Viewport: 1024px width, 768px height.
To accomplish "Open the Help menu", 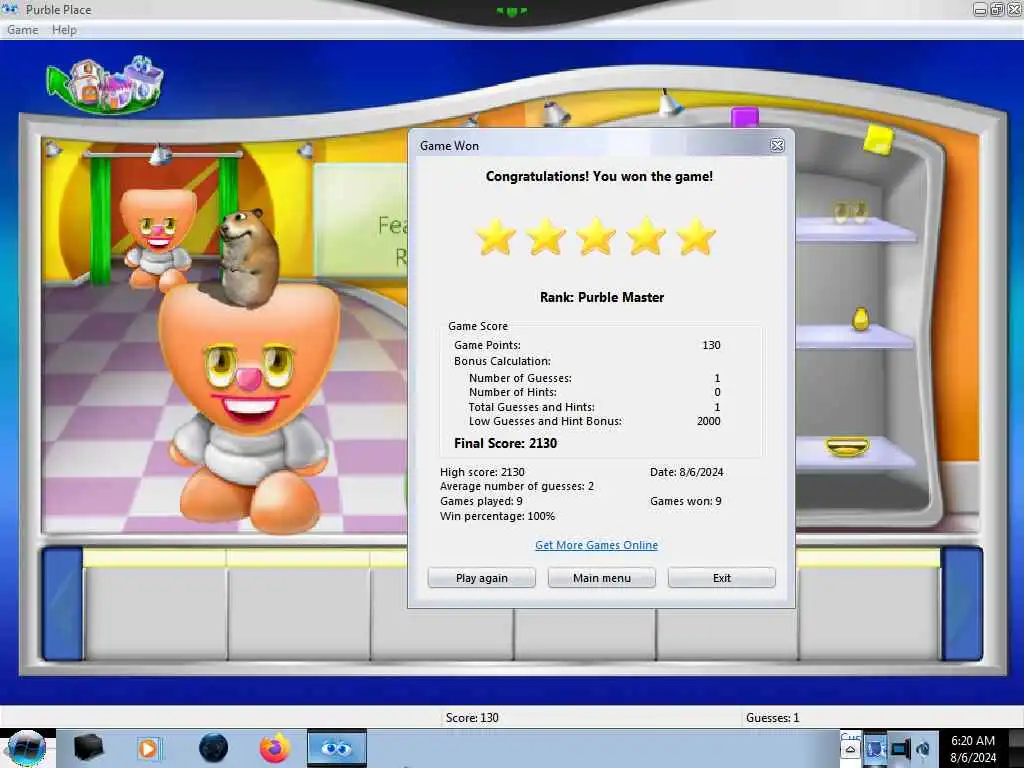I will point(64,30).
